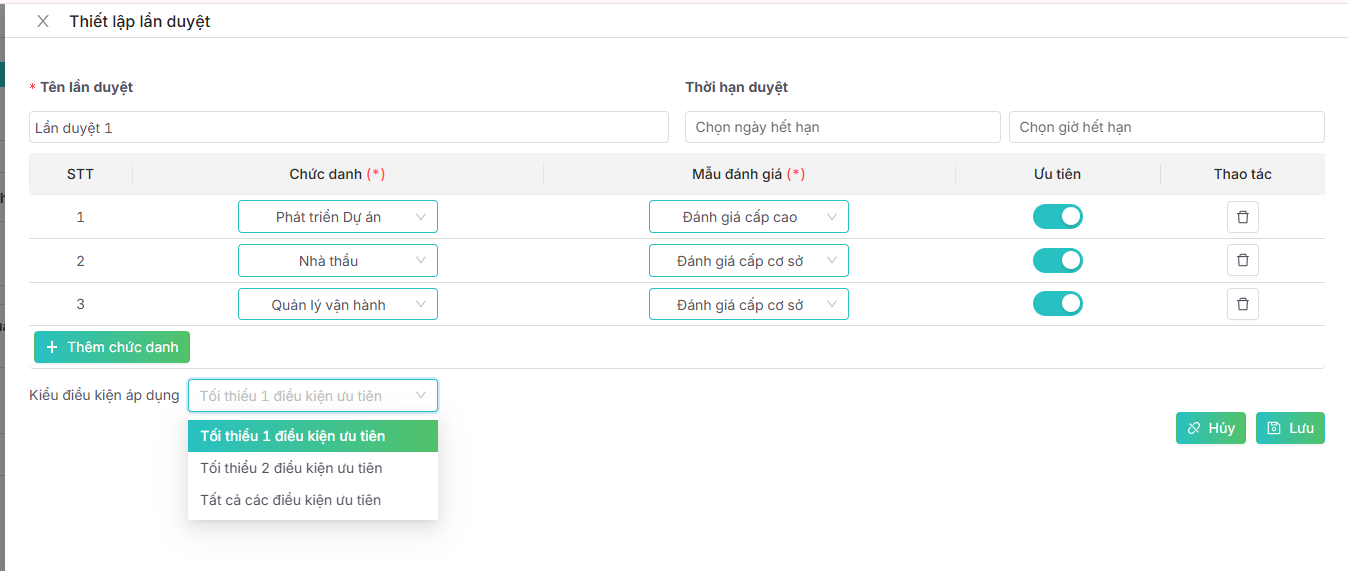Expand the Nhà thầu position dropdown
The image size is (1348, 571).
tap(337, 261)
